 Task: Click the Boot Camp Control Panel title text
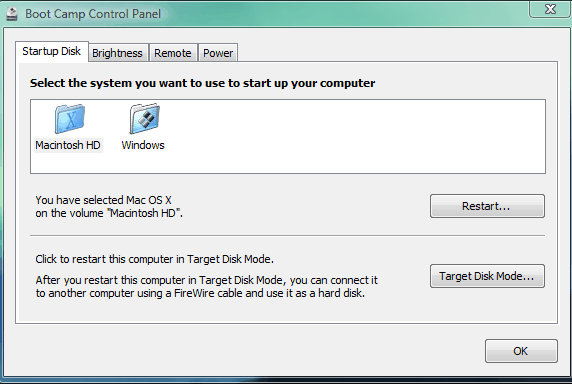[x=93, y=14]
